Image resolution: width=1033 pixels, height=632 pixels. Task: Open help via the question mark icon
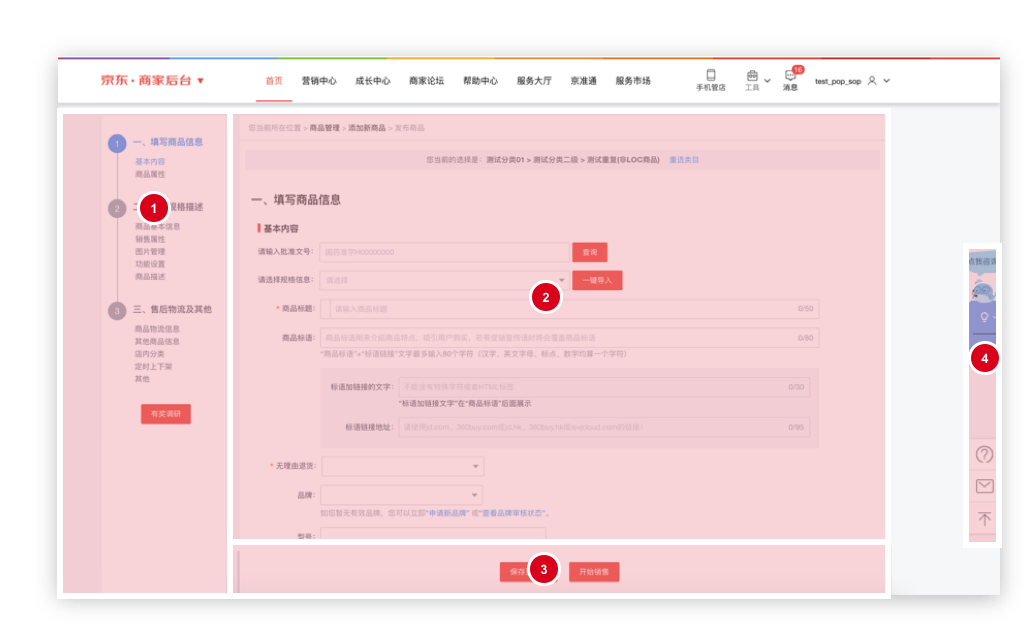pyautogui.click(x=984, y=455)
